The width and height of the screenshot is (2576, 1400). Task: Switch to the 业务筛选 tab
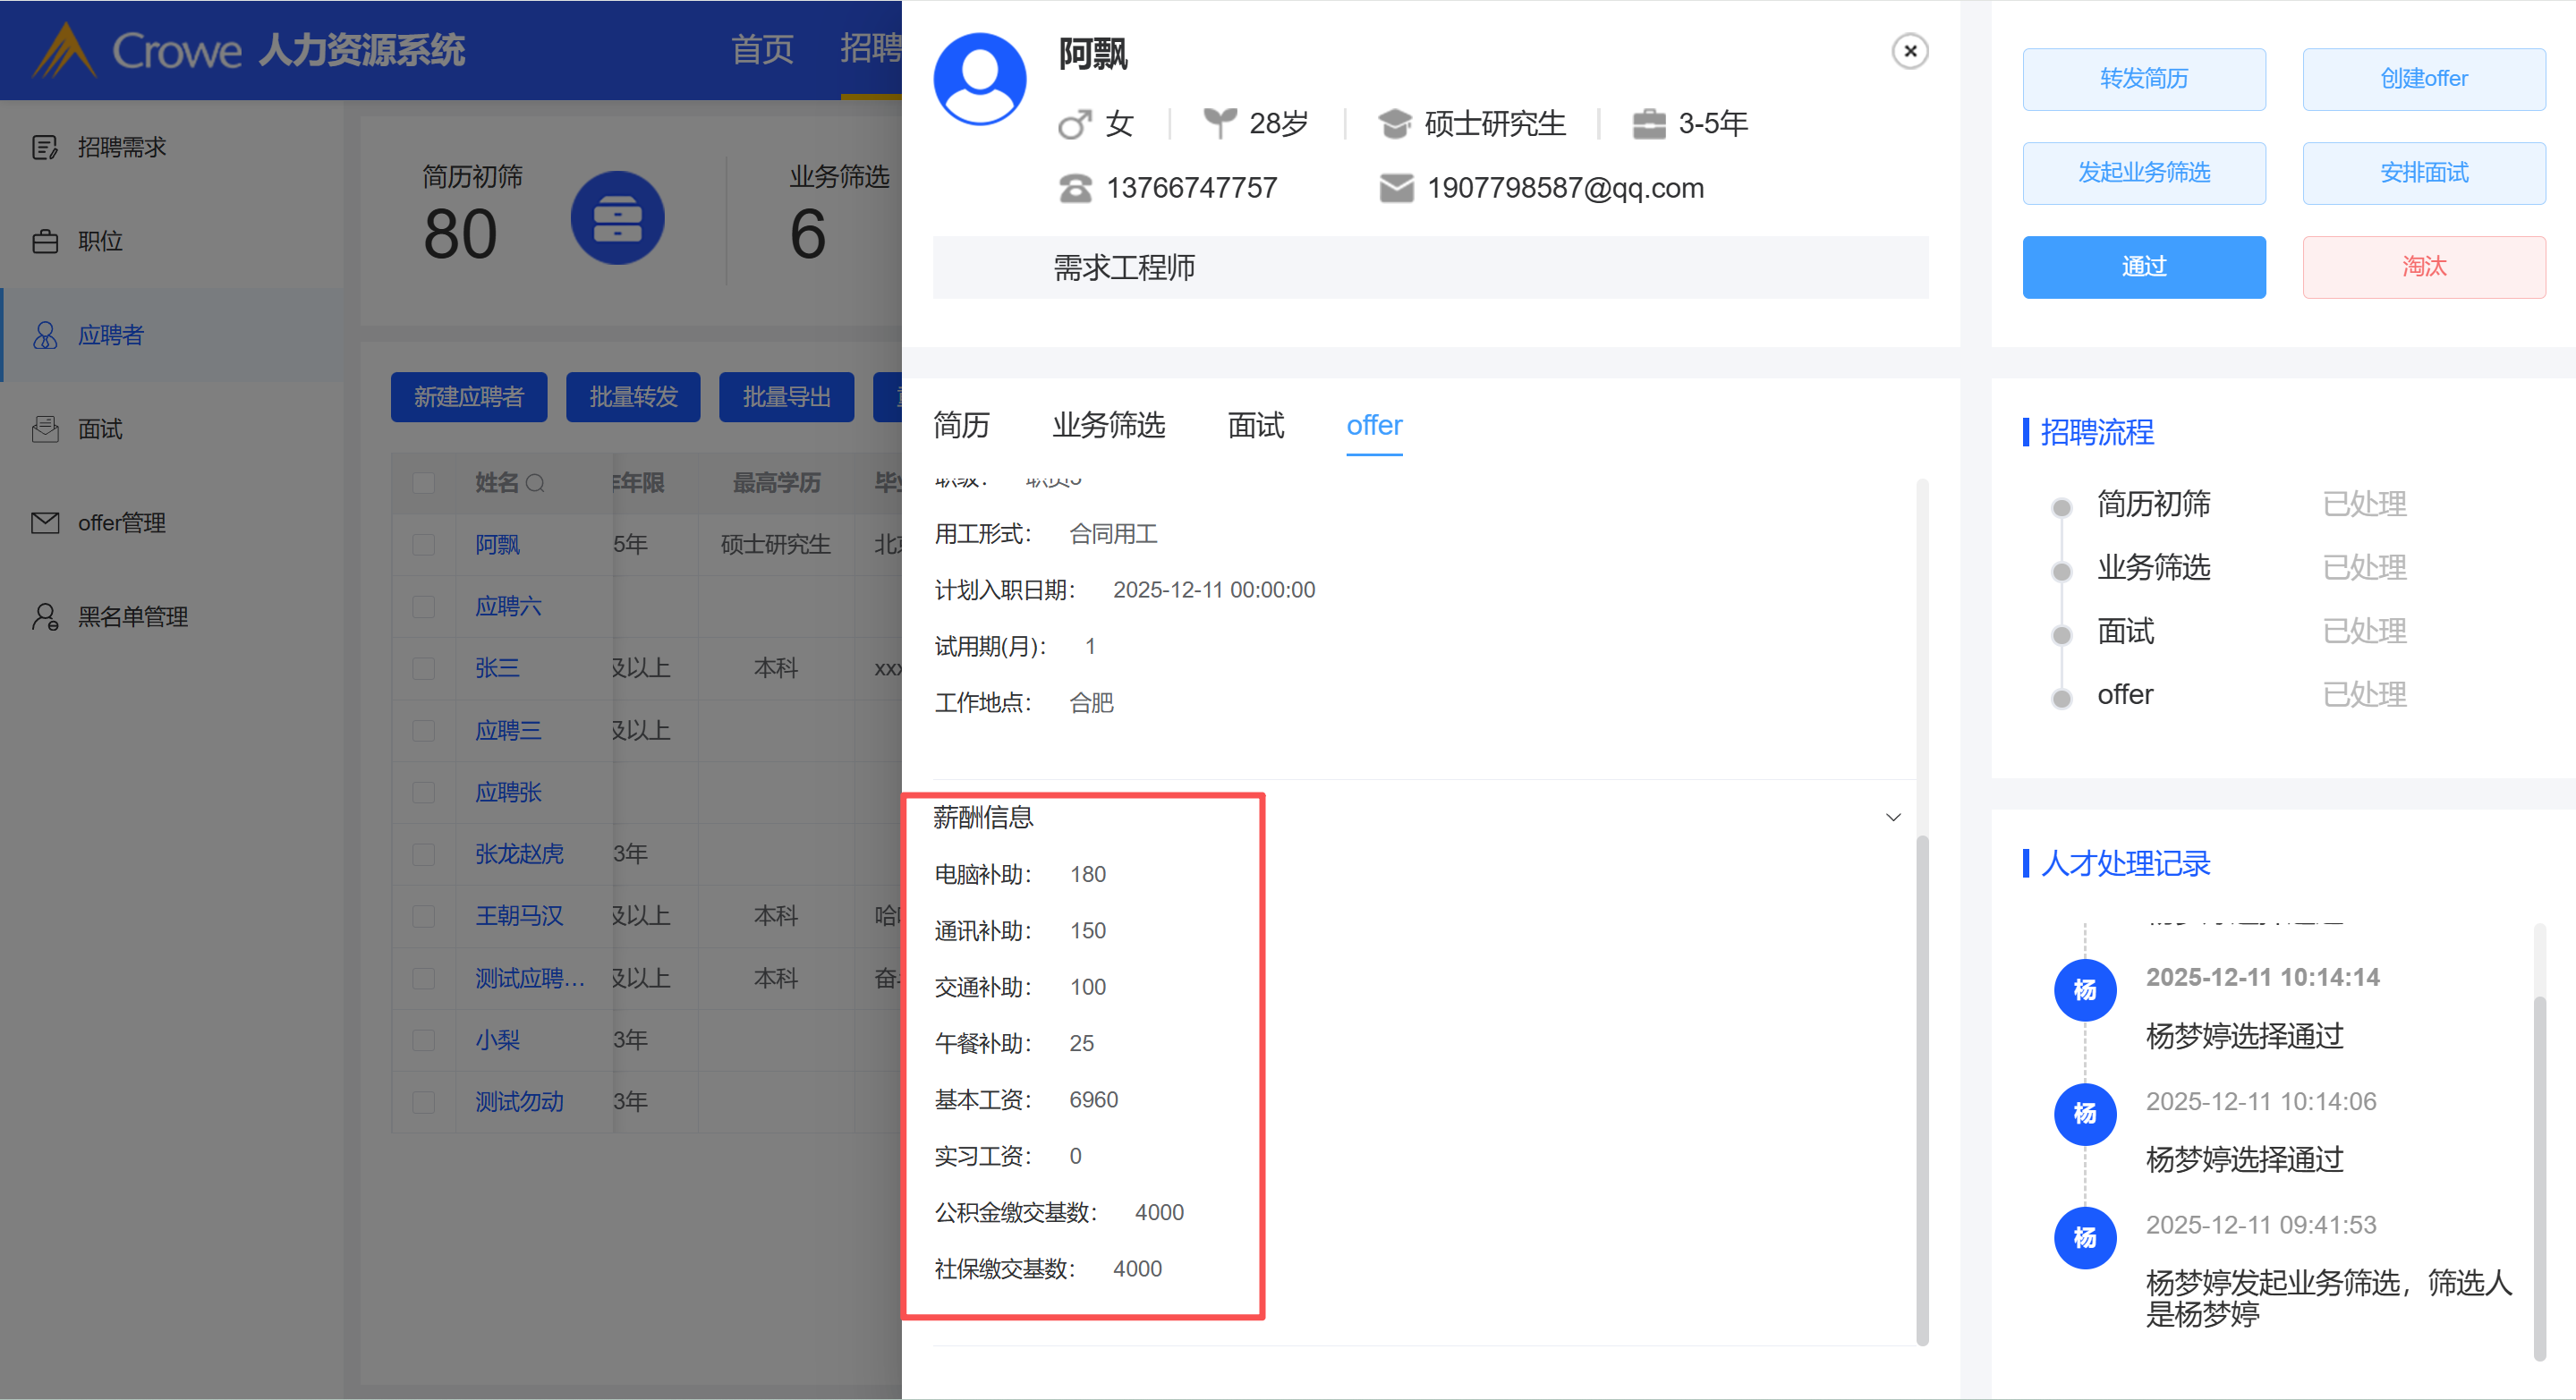coord(1108,426)
